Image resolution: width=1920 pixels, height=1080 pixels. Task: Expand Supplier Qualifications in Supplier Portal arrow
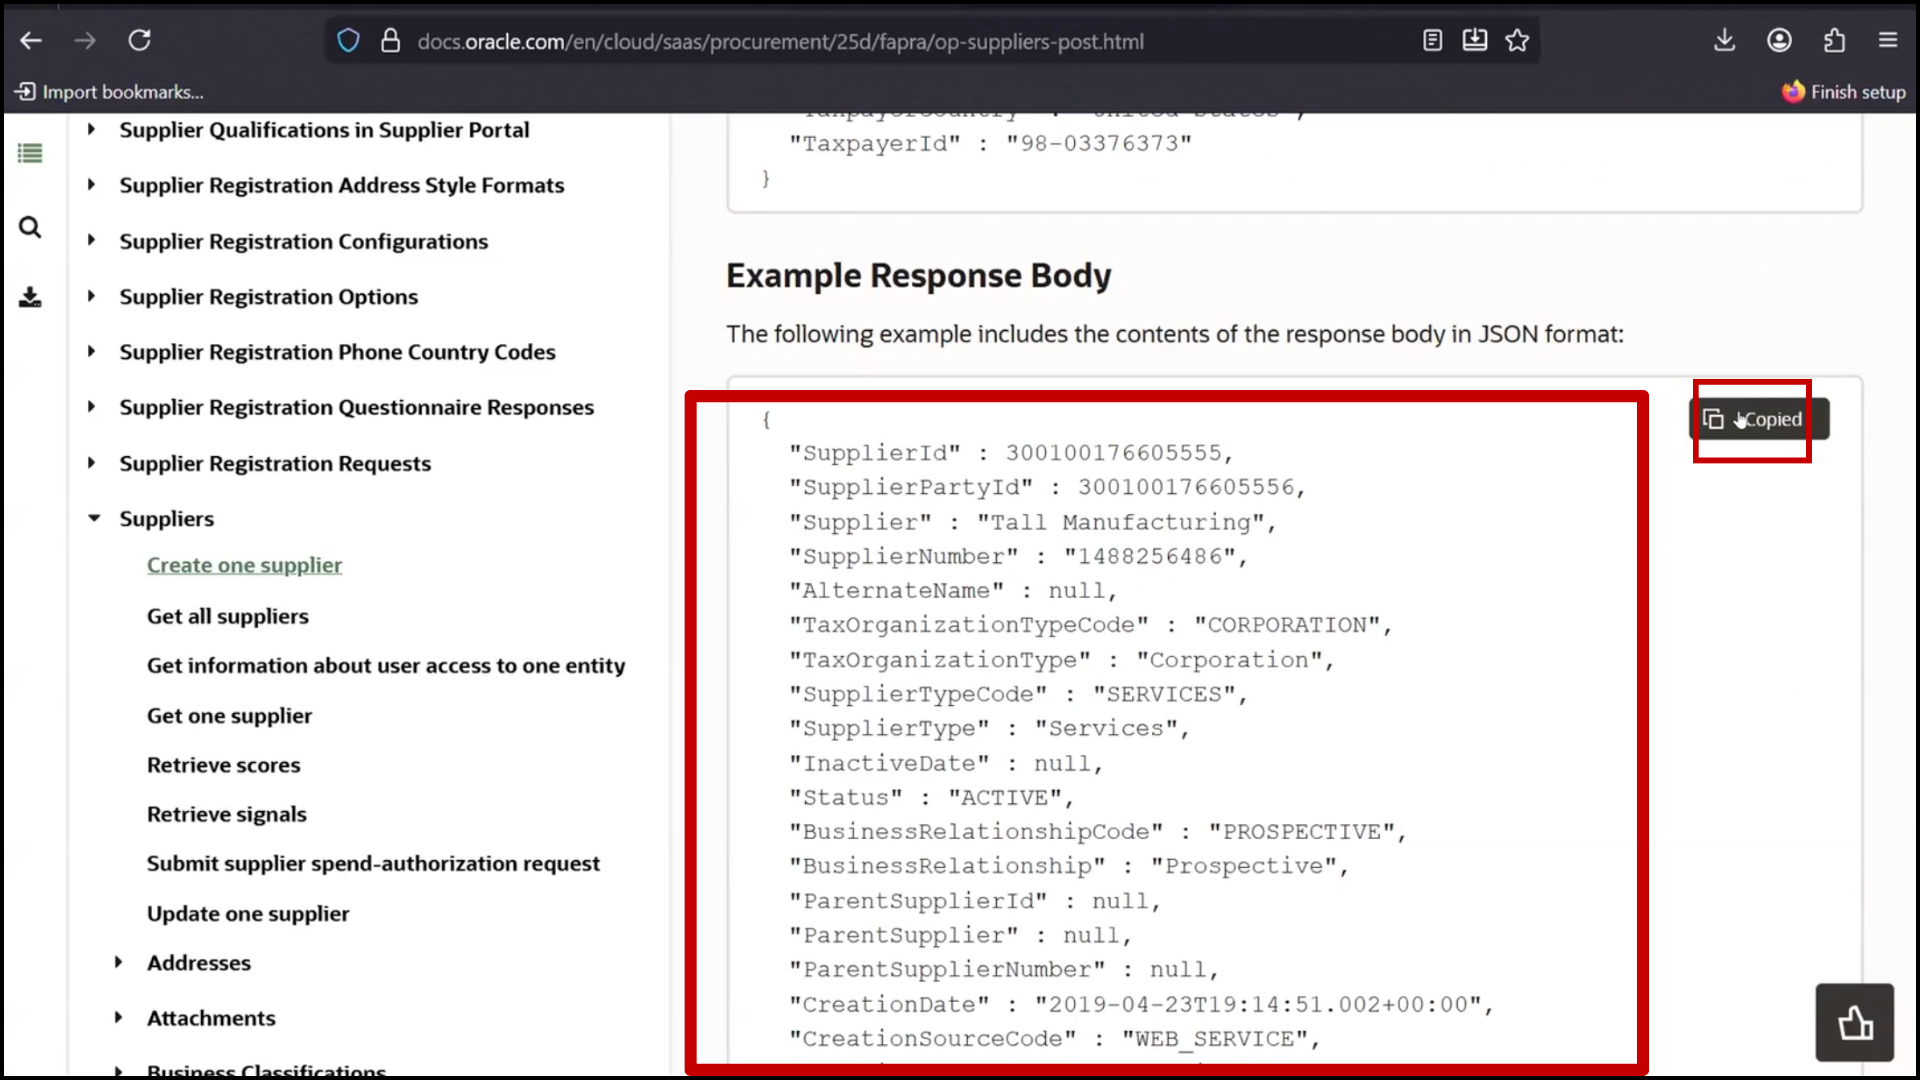(x=91, y=129)
